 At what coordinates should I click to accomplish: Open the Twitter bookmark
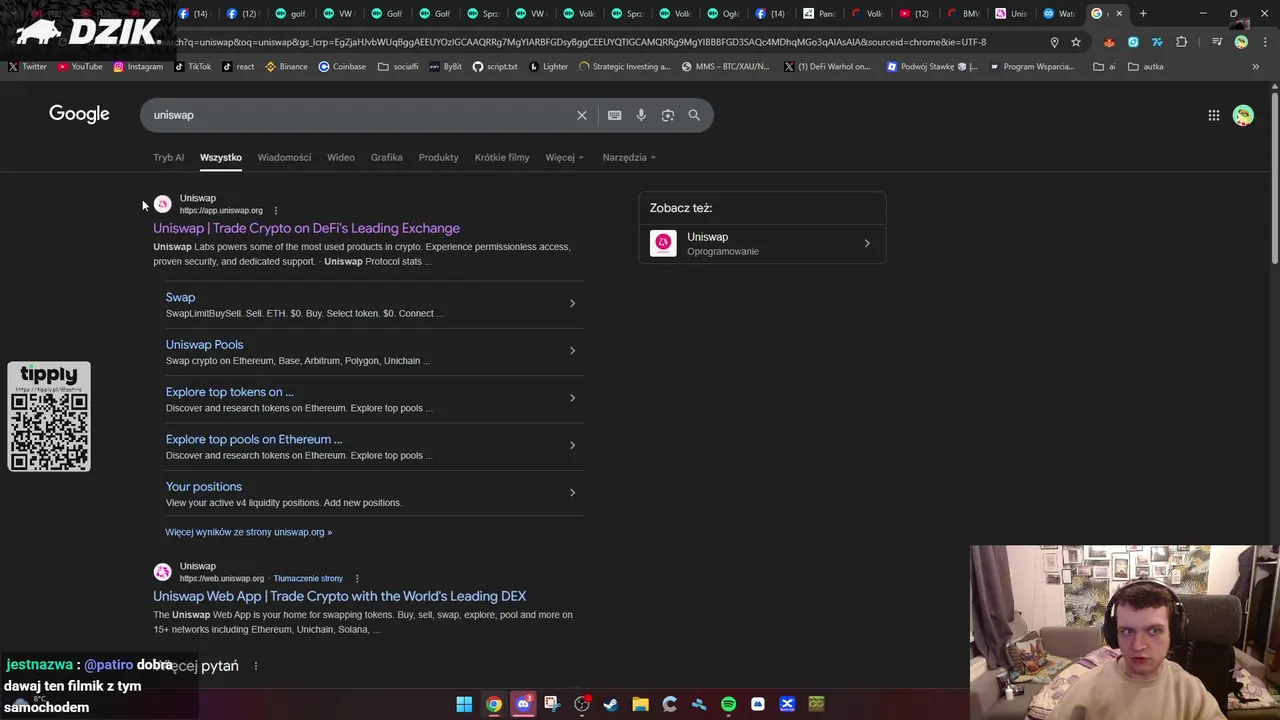click(27, 67)
